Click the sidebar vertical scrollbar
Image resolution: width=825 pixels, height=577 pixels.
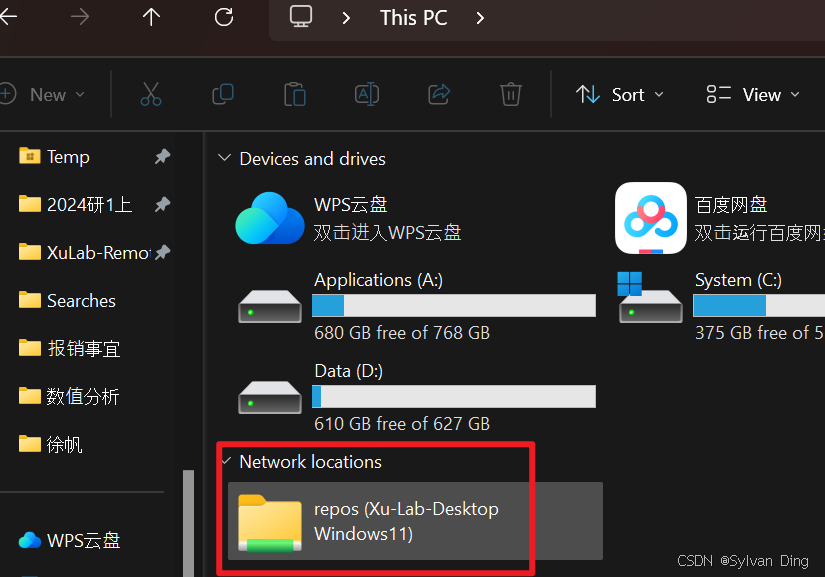(188, 523)
